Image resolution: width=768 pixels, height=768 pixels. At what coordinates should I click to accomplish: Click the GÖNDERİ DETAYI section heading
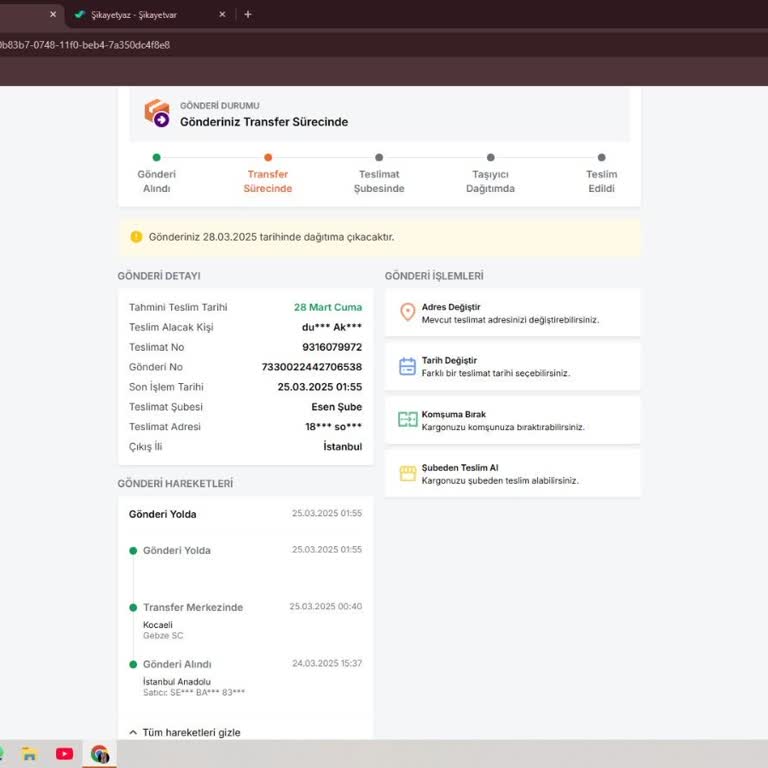tap(159, 276)
